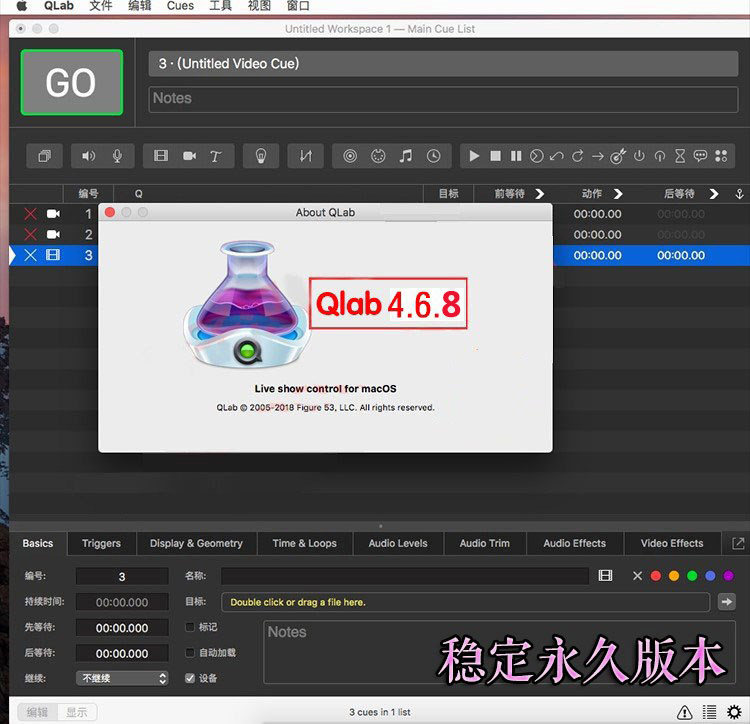The image size is (750, 724).
Task: Expand the 前等待 pre-wait column arrow
Action: click(540, 194)
